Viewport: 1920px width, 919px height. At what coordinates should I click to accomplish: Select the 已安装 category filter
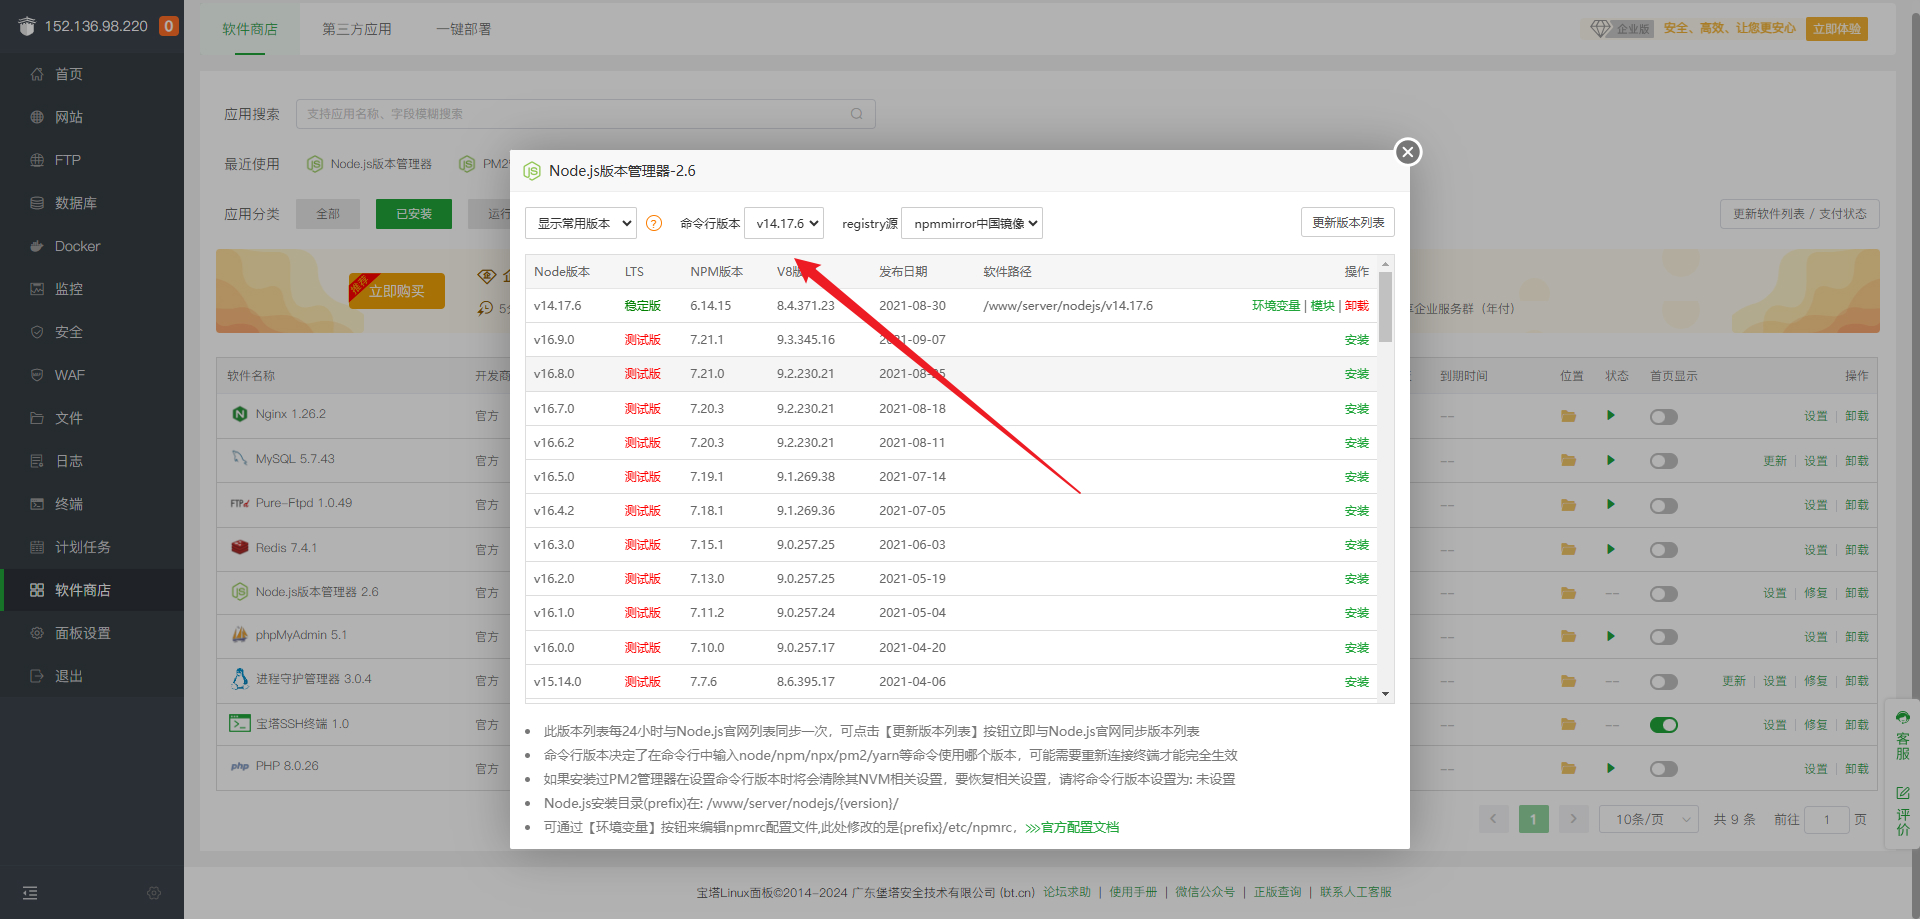point(414,214)
